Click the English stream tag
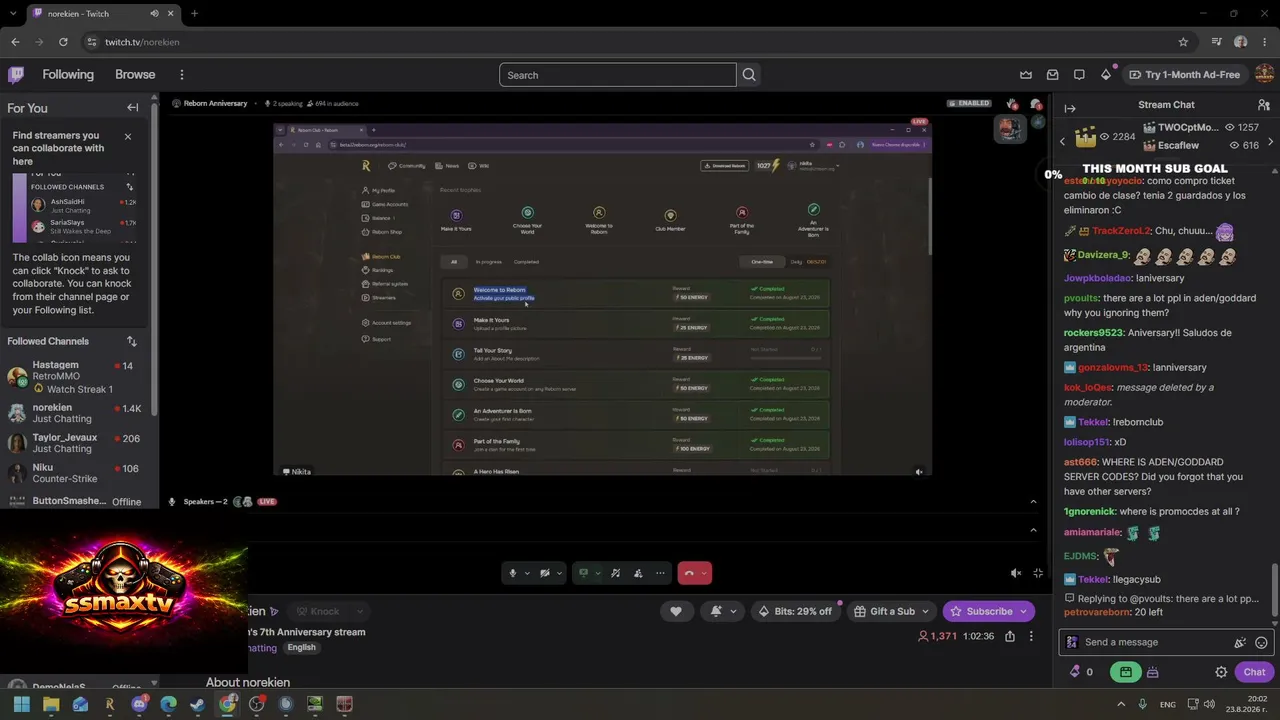Image resolution: width=1280 pixels, height=720 pixels. click(301, 648)
